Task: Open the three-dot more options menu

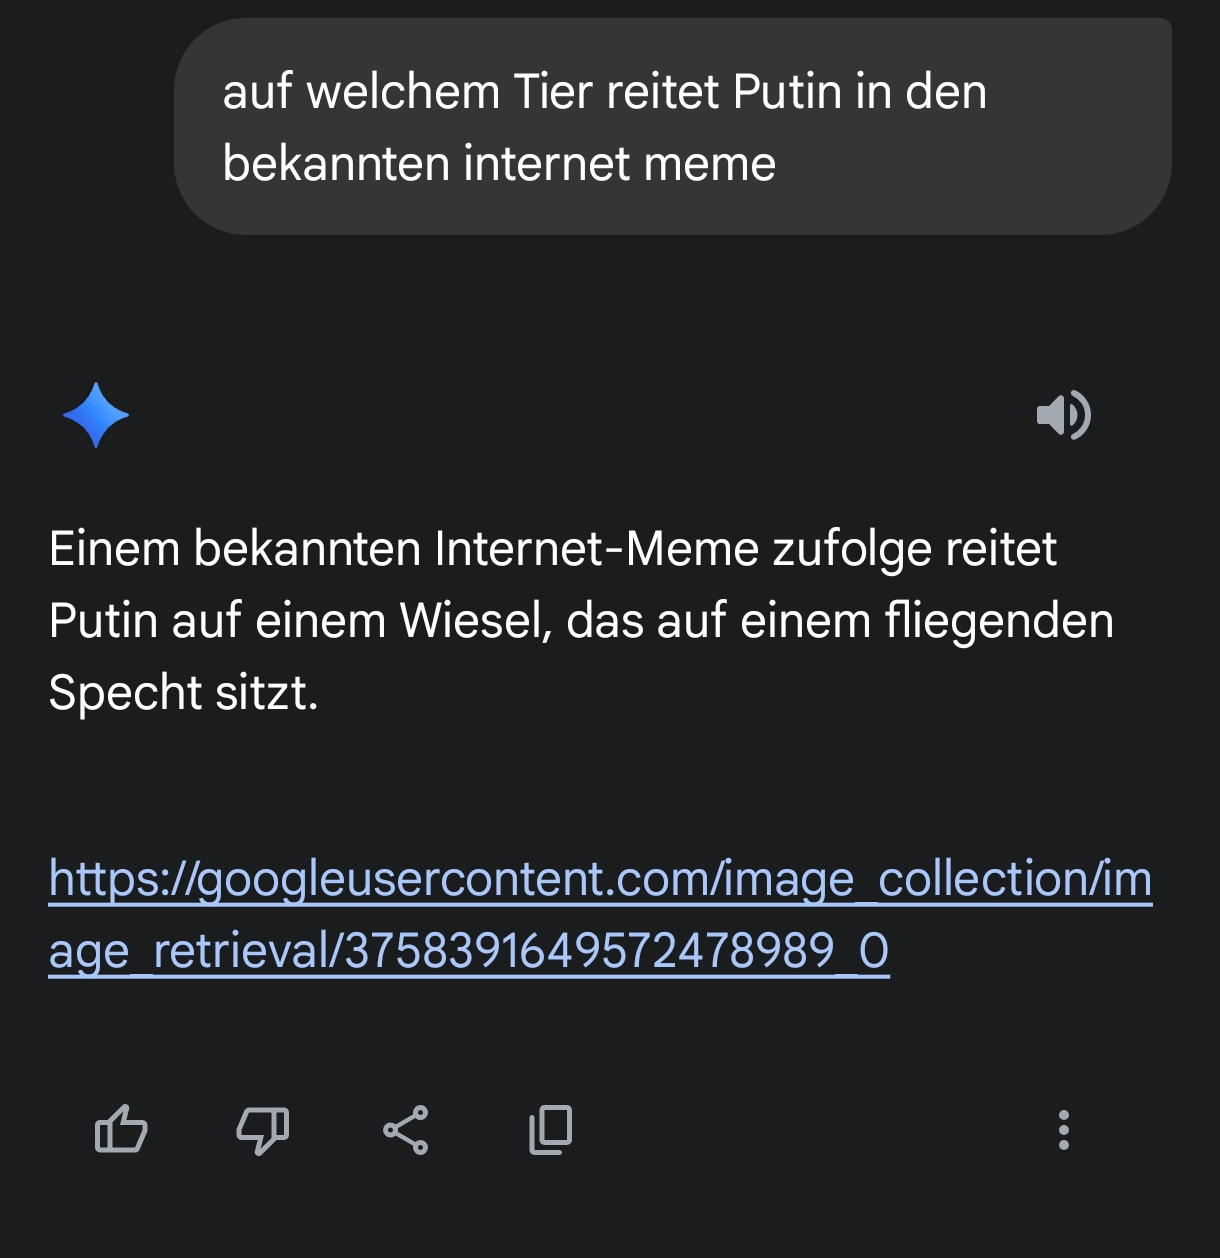Action: click(1063, 1130)
